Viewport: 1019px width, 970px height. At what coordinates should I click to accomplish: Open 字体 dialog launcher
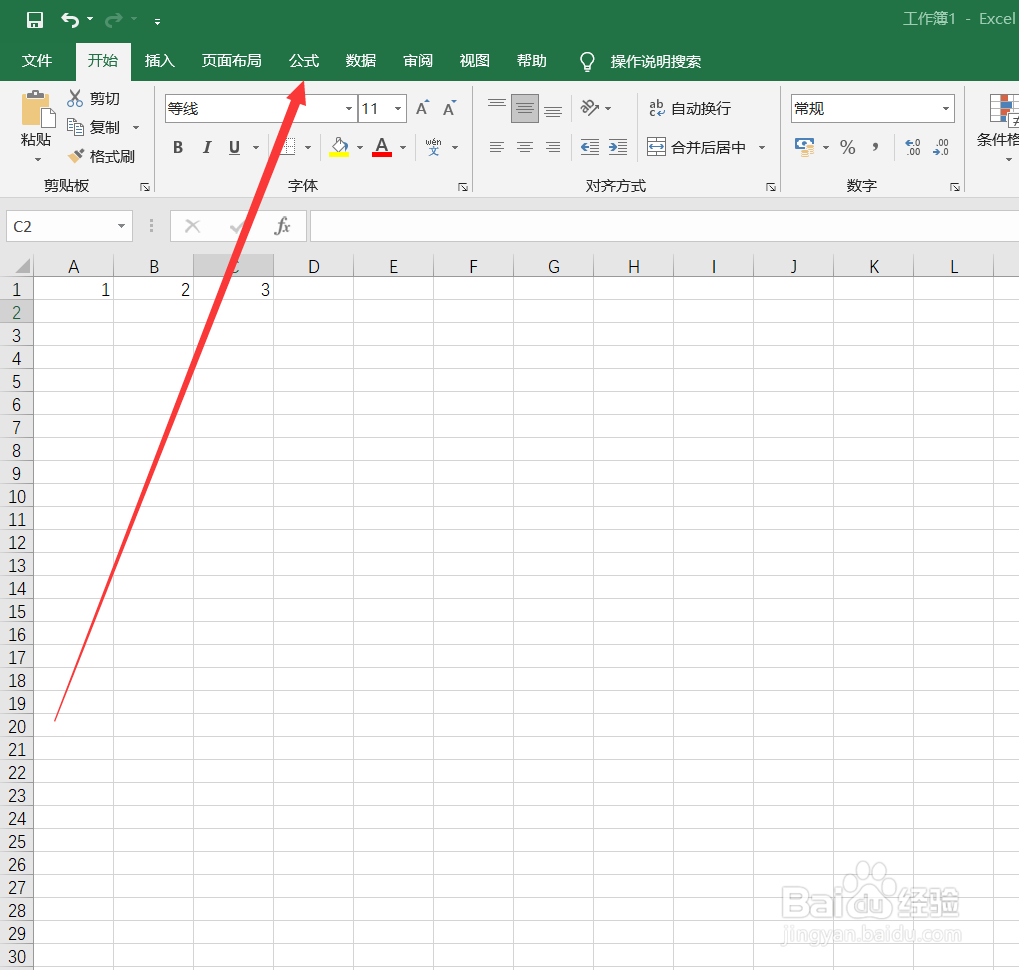[463, 187]
